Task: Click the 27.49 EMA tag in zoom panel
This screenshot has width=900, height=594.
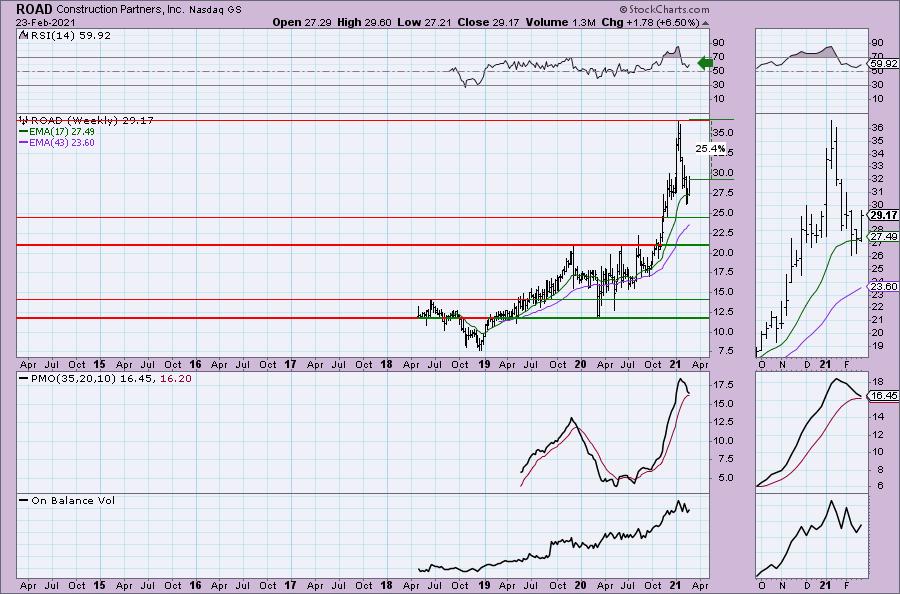Action: click(x=883, y=236)
